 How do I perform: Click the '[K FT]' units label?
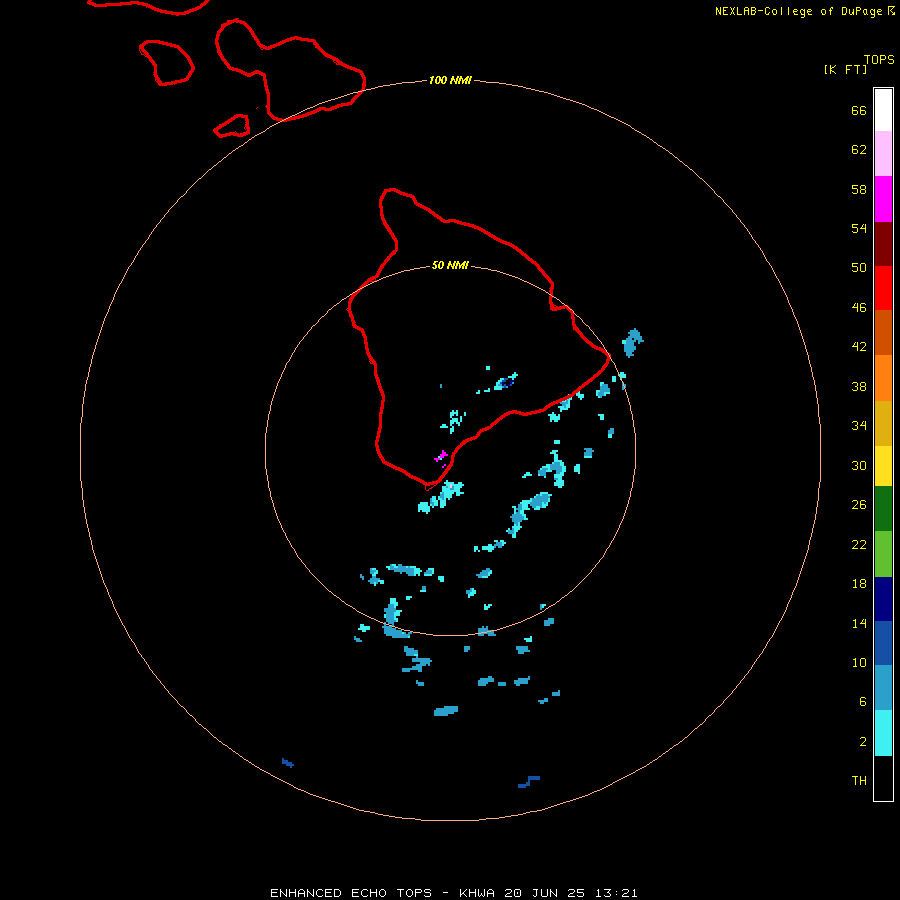point(845,69)
